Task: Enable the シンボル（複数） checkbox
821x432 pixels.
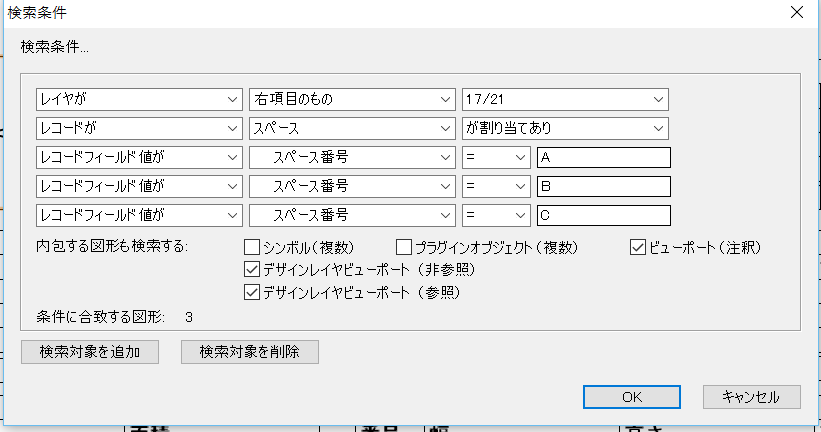Action: (252, 247)
